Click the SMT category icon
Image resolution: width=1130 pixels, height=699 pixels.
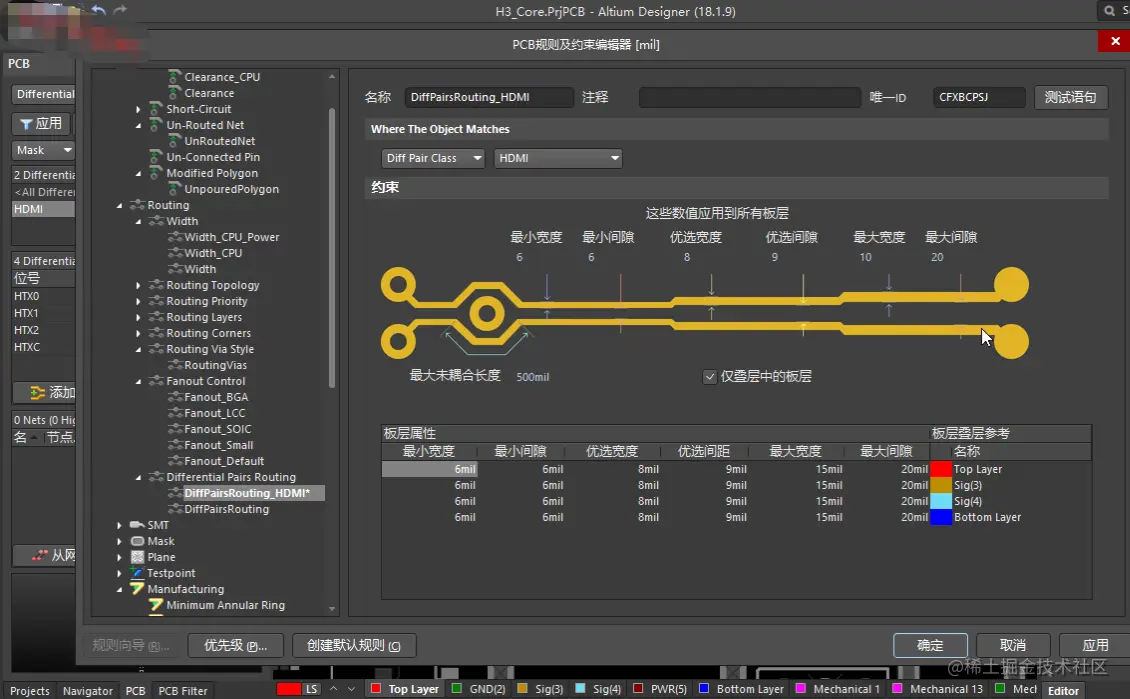137,525
